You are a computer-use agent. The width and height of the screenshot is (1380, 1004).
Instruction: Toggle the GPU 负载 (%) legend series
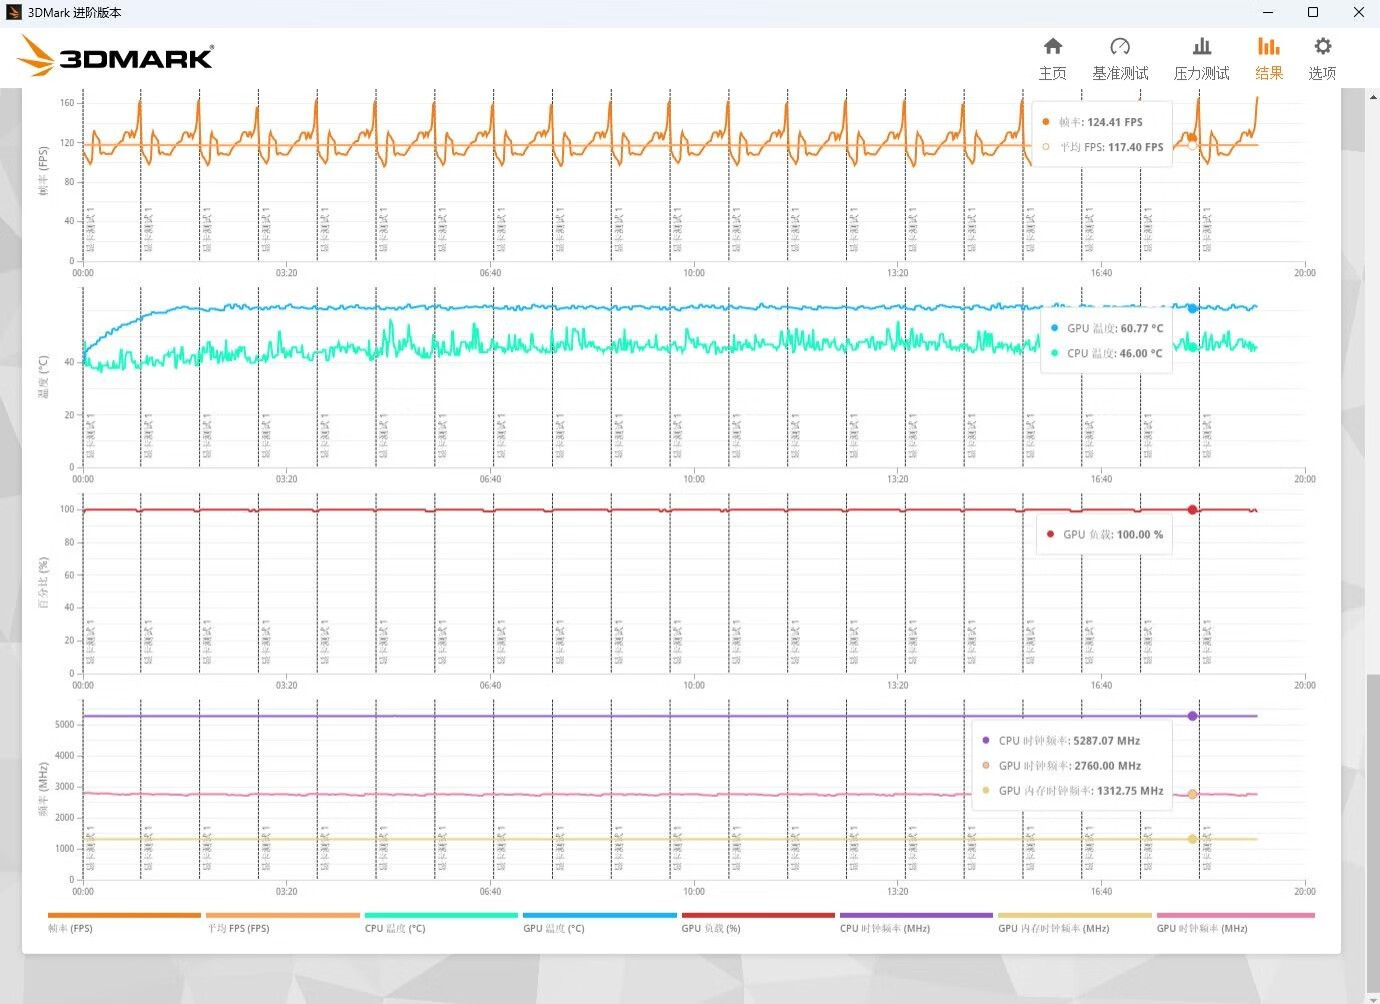757,921
